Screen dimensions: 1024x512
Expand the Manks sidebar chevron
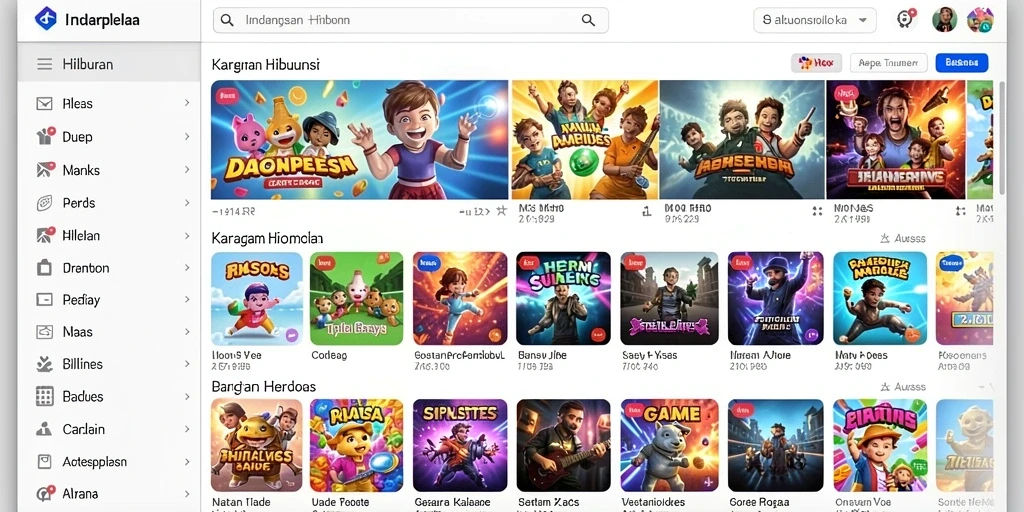pos(187,170)
